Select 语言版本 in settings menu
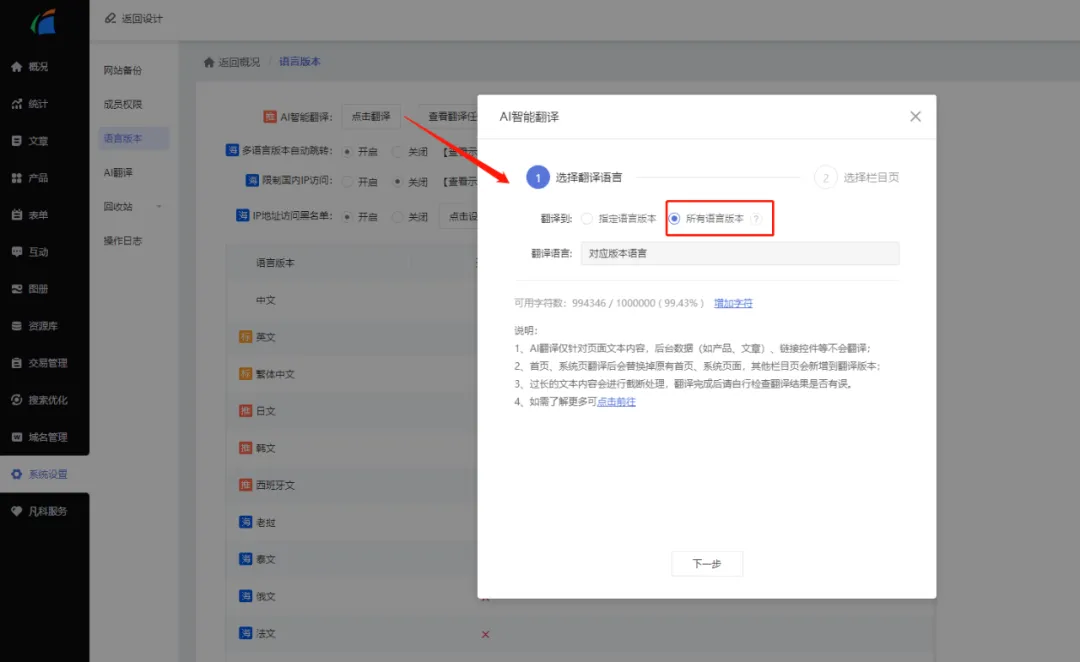 134,138
